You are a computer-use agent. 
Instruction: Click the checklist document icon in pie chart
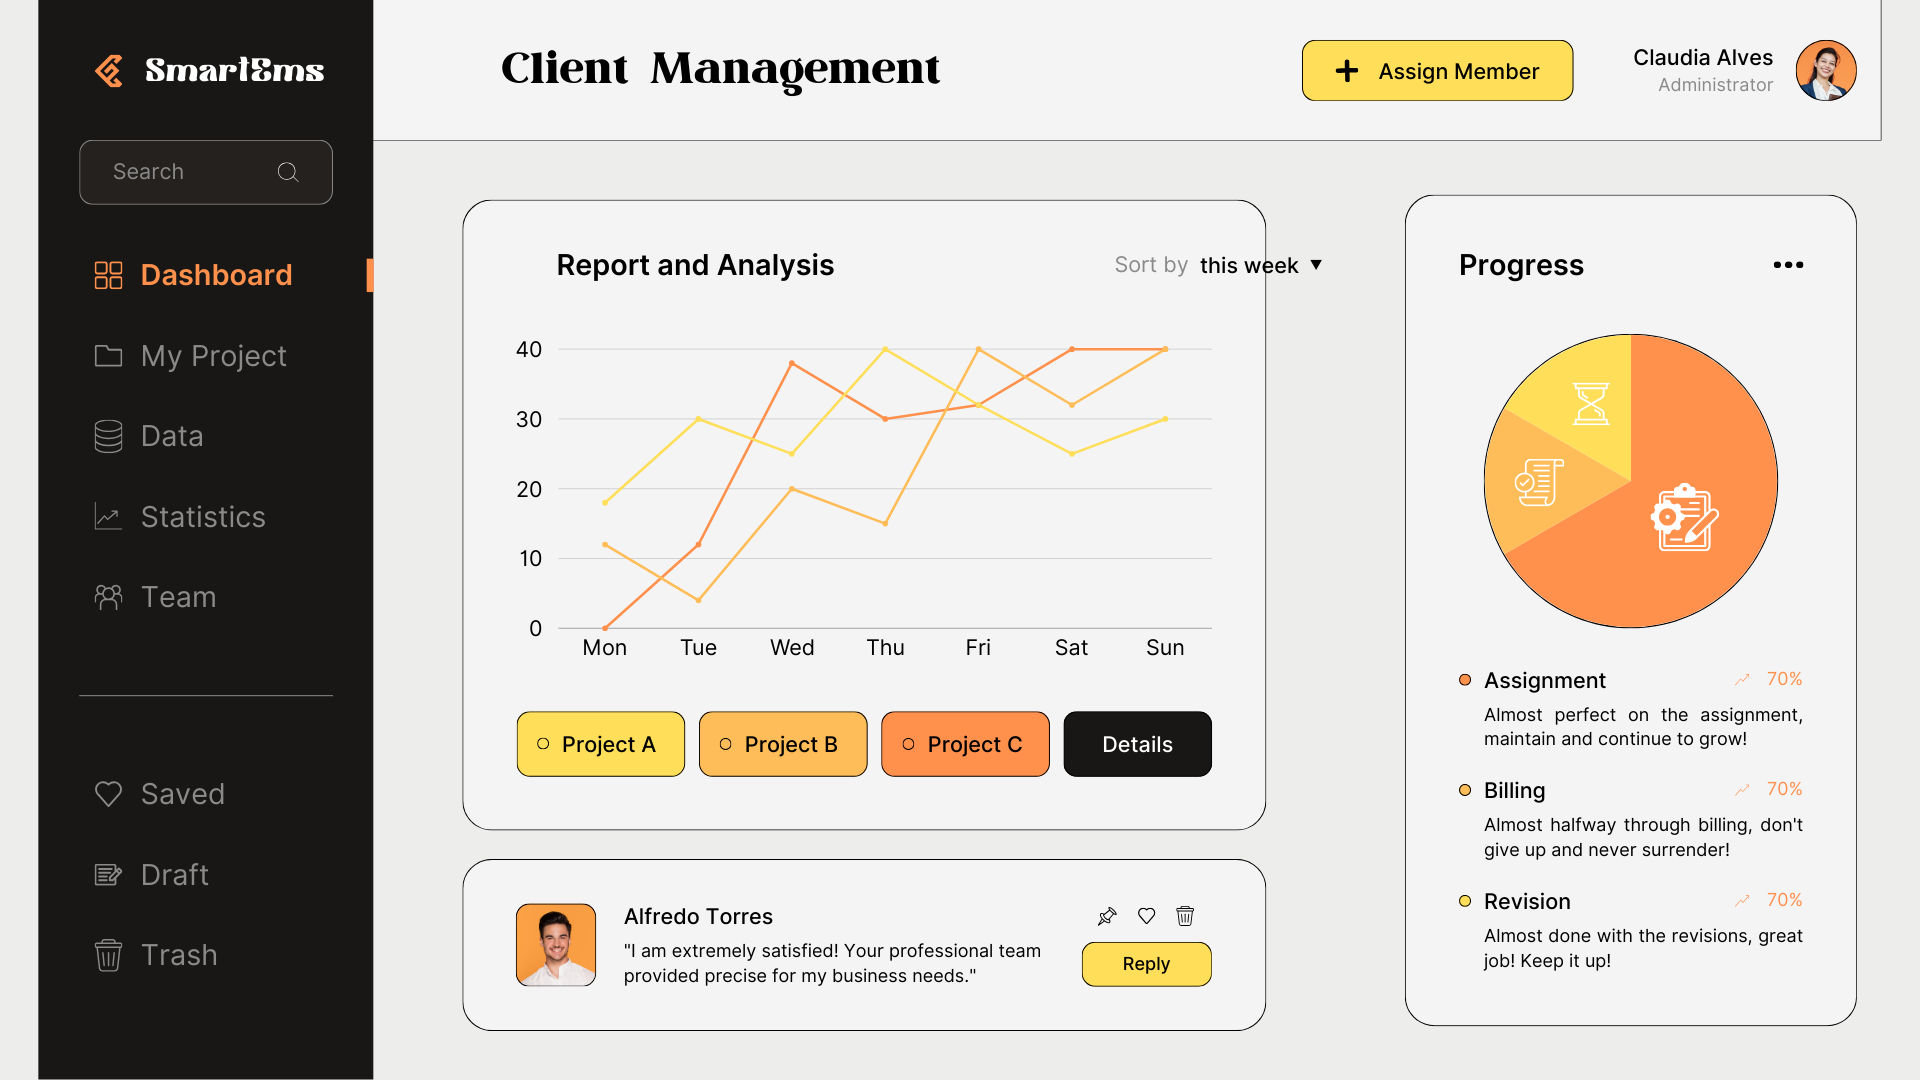click(1539, 483)
